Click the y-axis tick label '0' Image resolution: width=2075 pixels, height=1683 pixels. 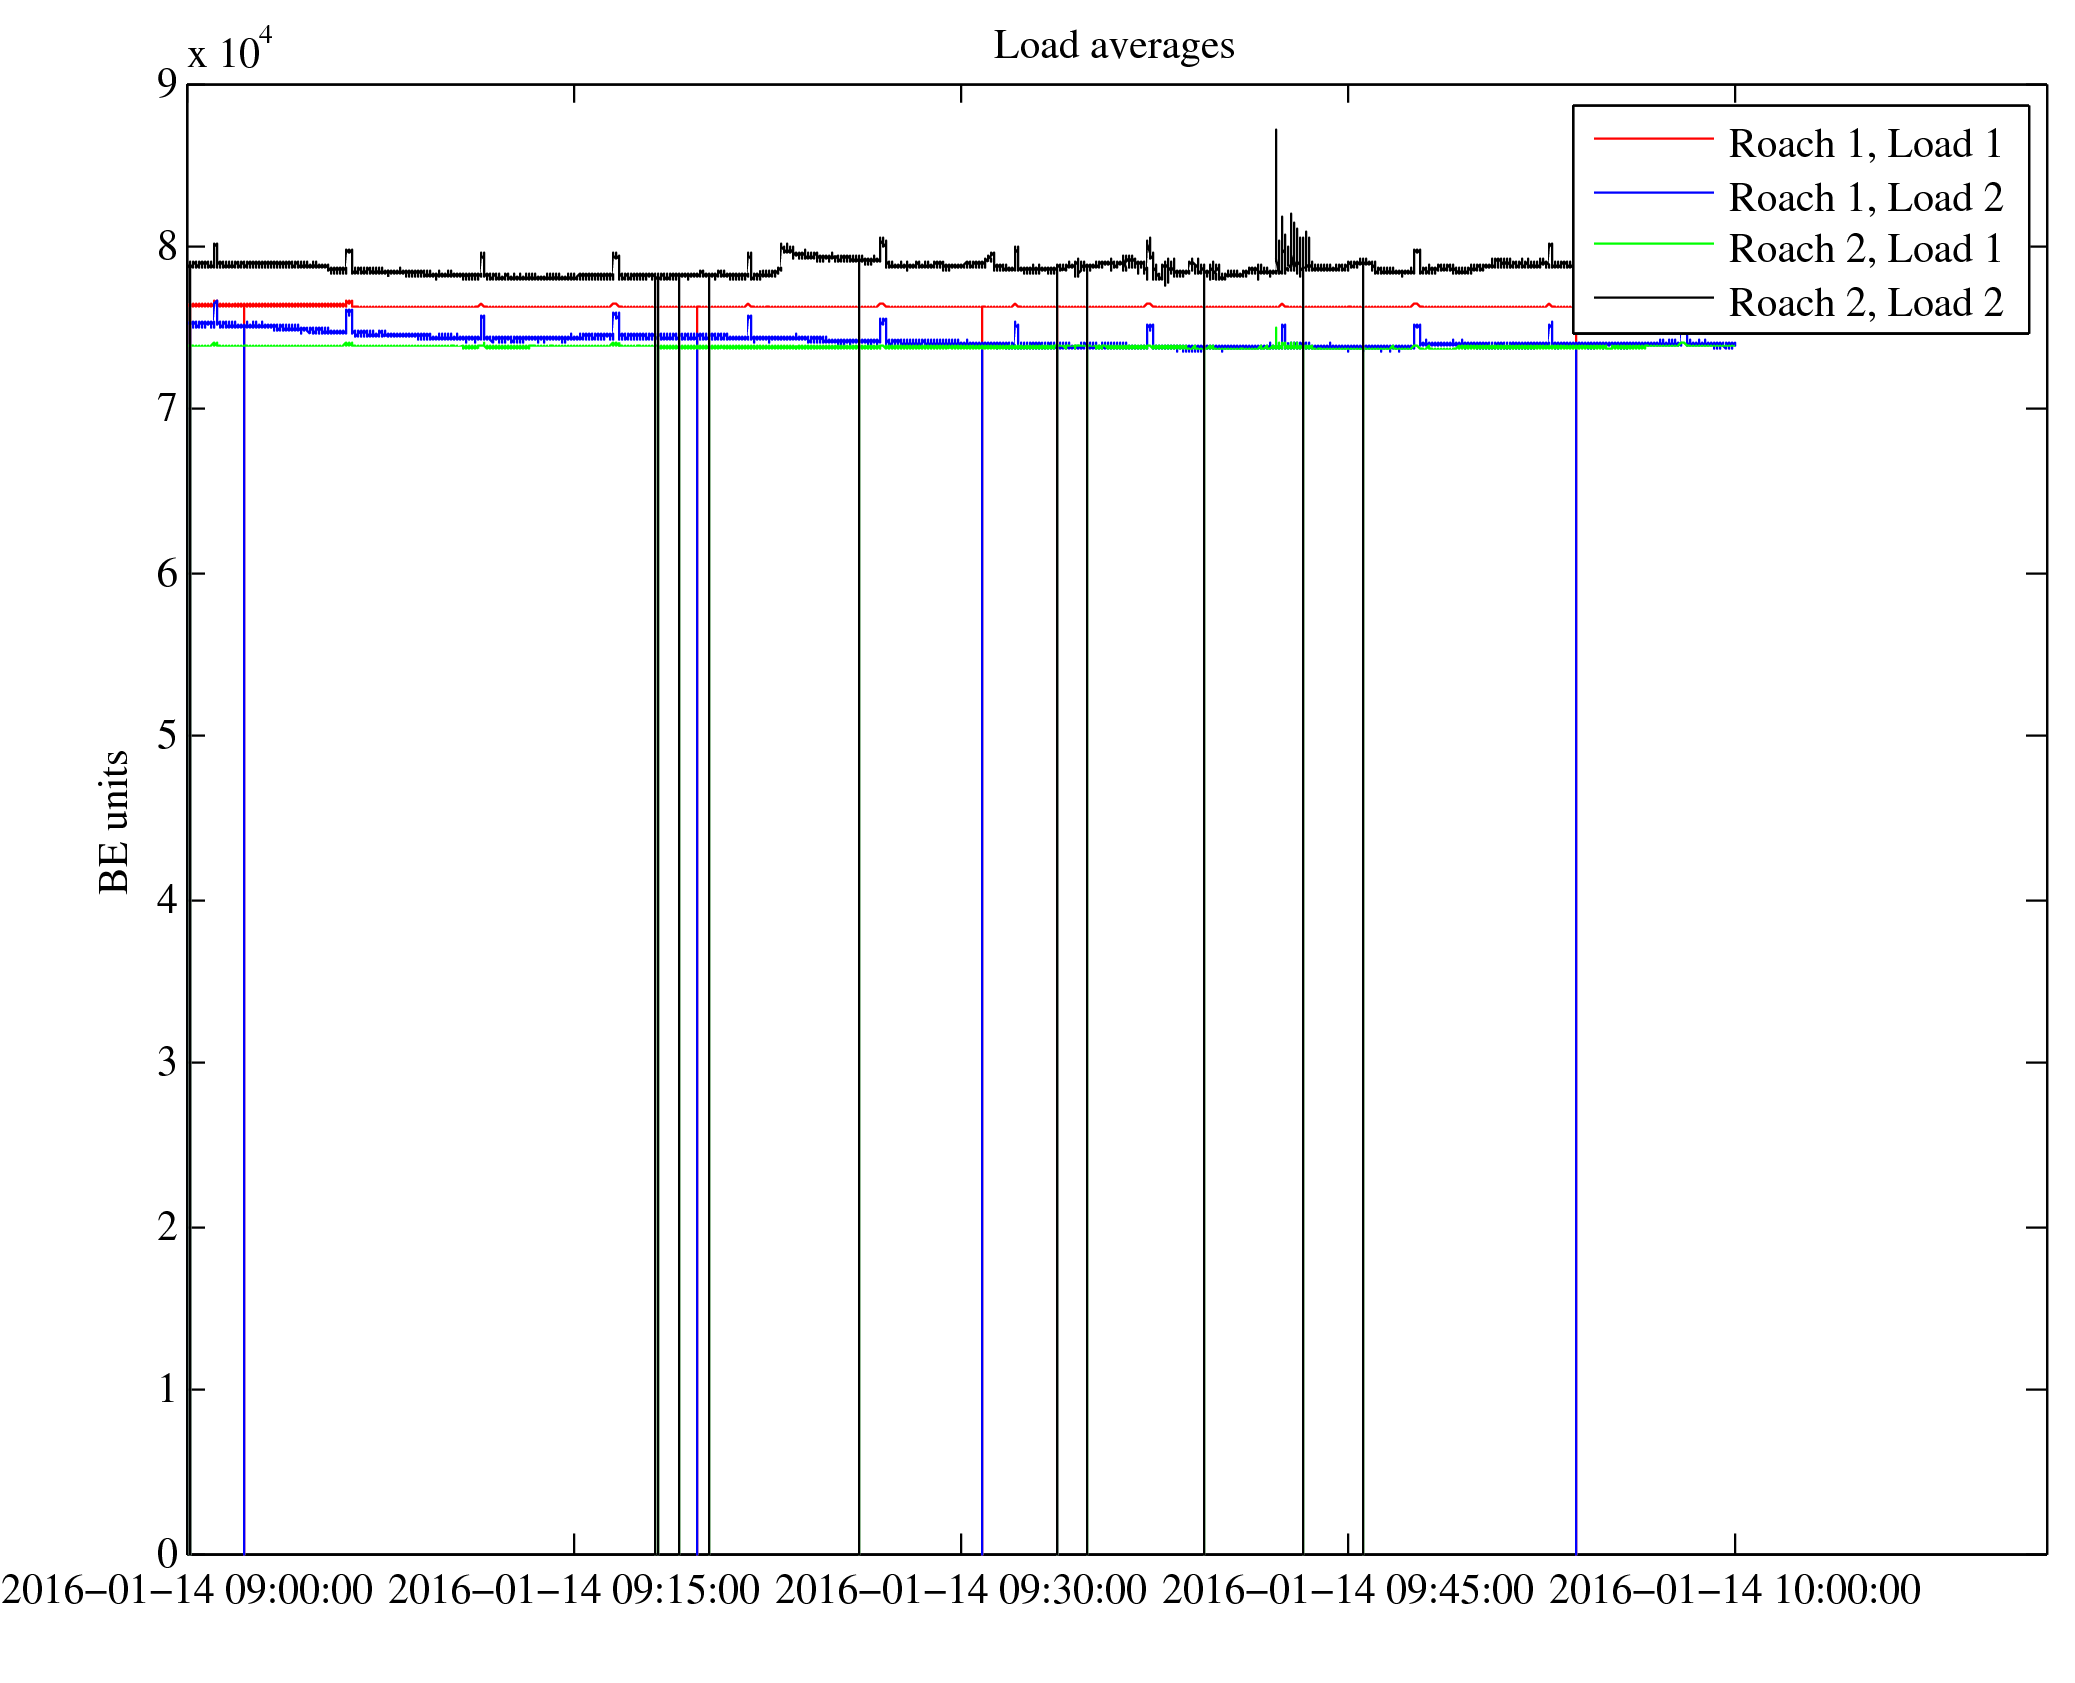point(167,1553)
